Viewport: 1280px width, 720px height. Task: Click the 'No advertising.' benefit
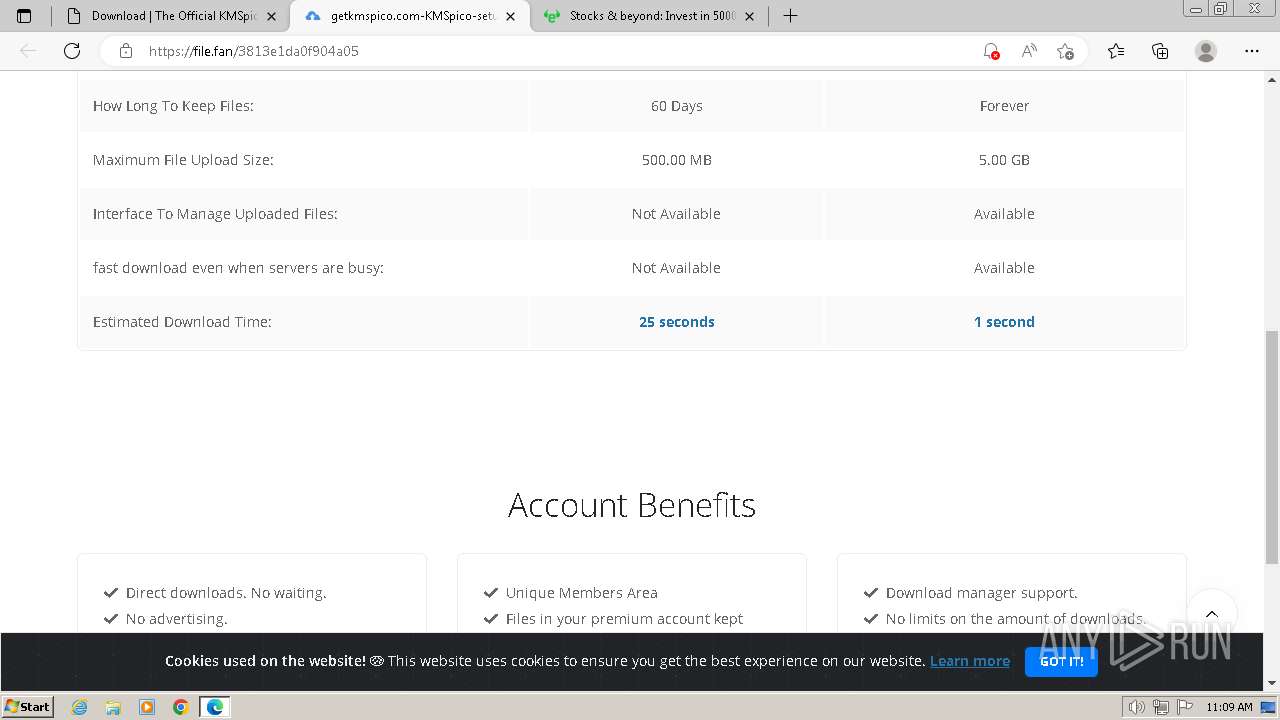176,619
